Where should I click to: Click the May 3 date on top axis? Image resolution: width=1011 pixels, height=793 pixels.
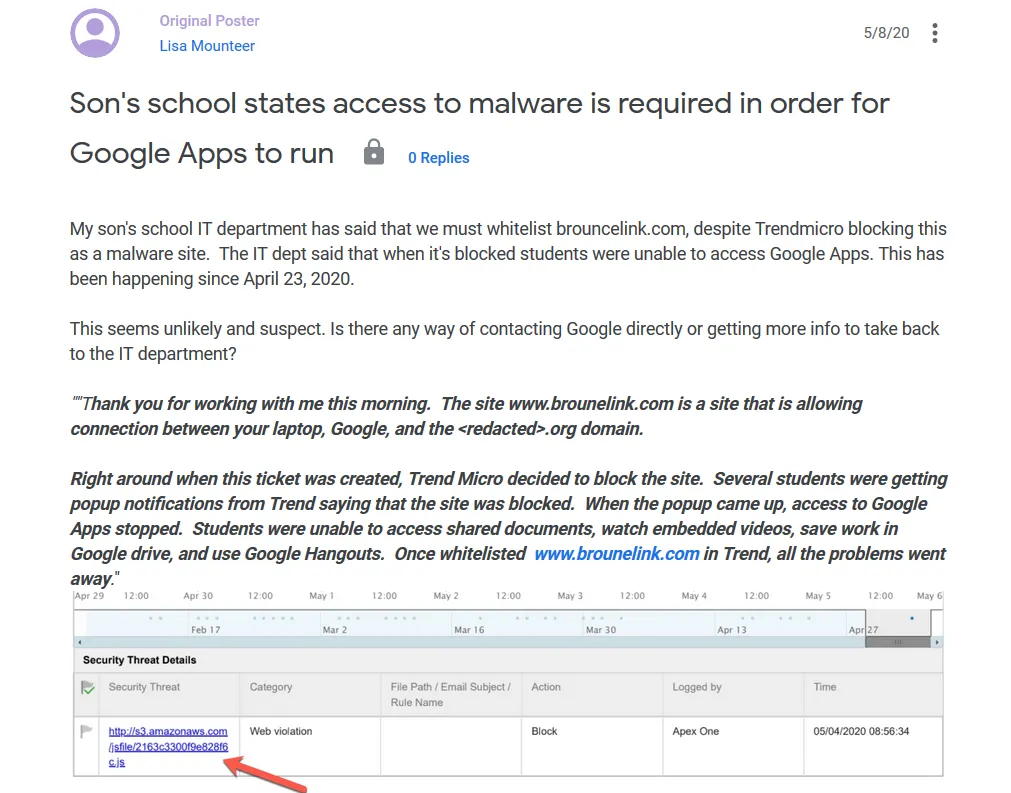(570, 596)
